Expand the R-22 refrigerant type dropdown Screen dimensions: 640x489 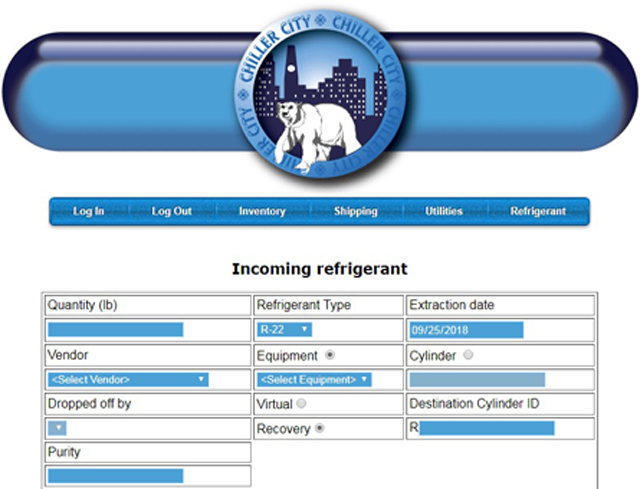point(284,329)
